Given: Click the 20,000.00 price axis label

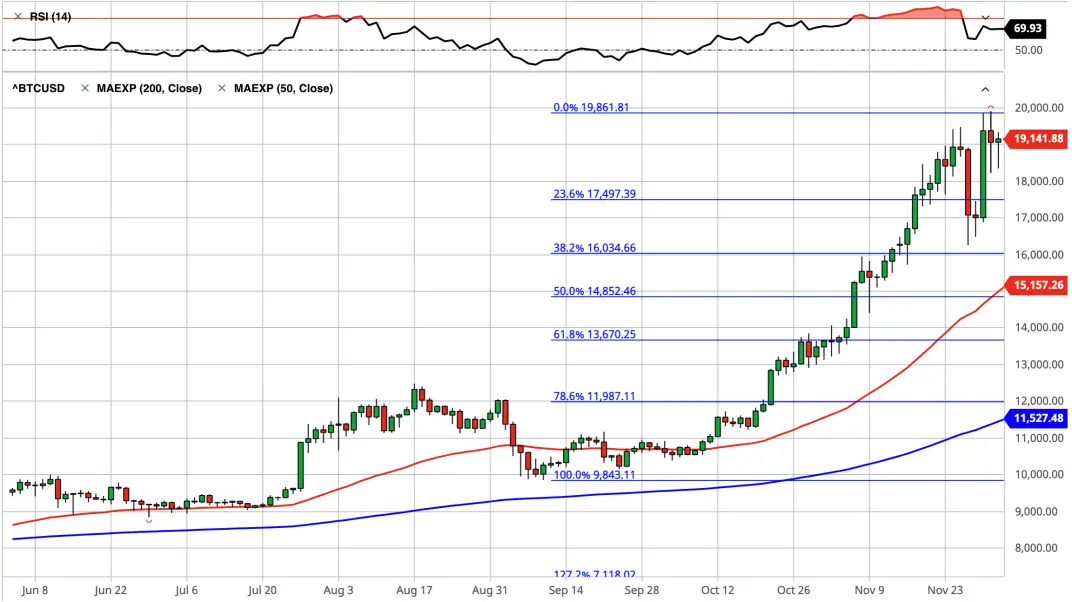Looking at the screenshot, I should pos(1039,108).
